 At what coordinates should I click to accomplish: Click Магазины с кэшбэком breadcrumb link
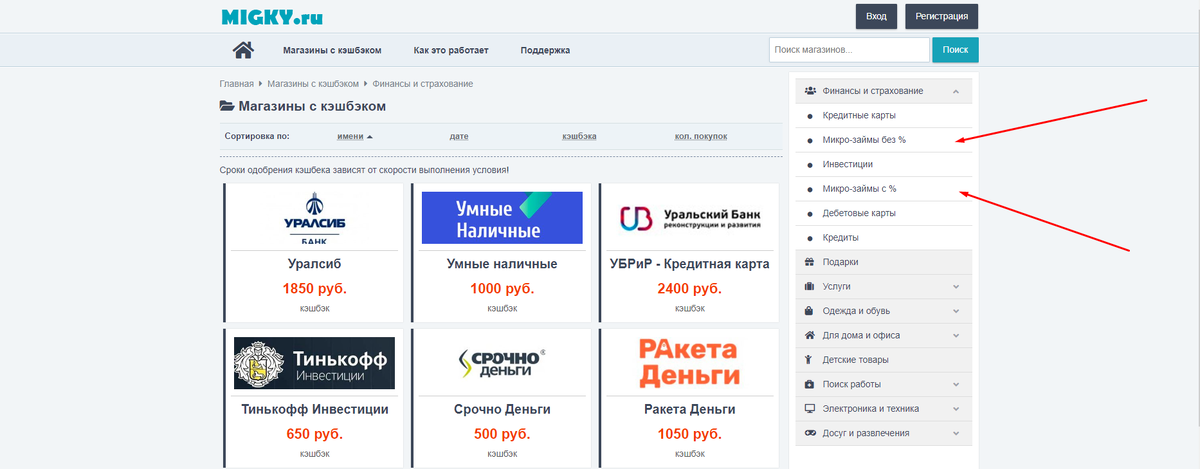313,84
